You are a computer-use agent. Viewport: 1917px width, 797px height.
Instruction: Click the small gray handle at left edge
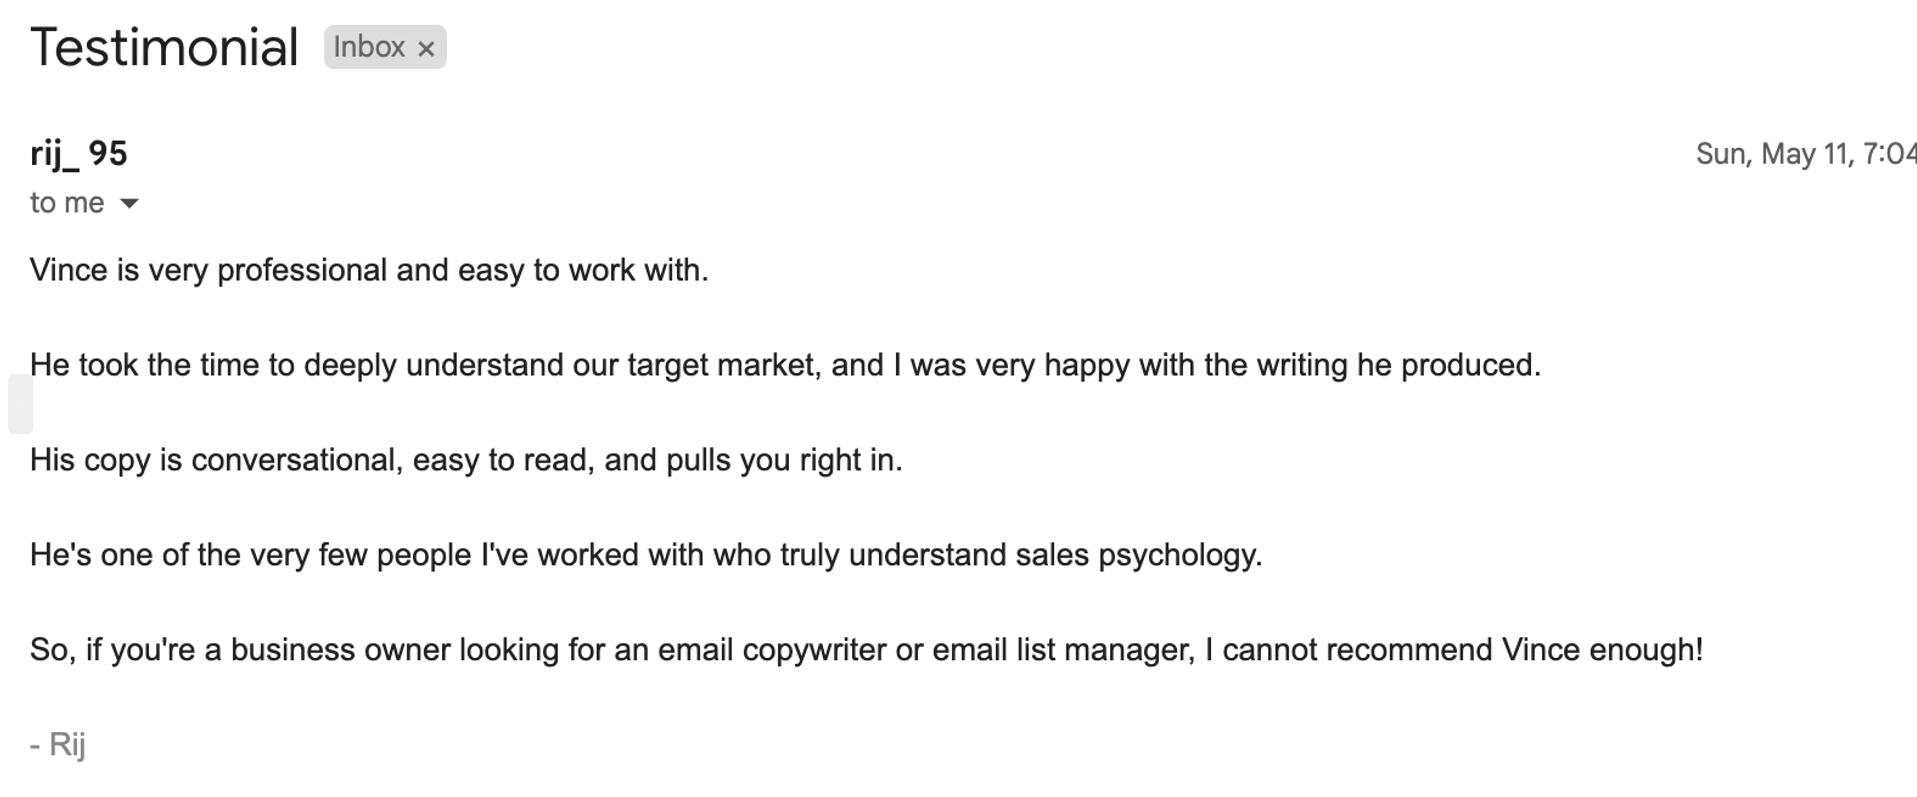coord(20,404)
